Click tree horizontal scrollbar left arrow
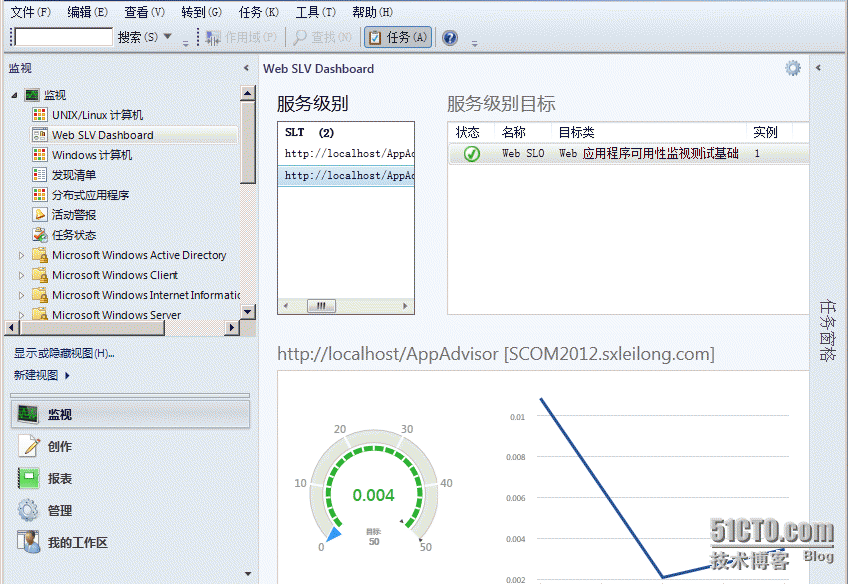 (x=11, y=327)
